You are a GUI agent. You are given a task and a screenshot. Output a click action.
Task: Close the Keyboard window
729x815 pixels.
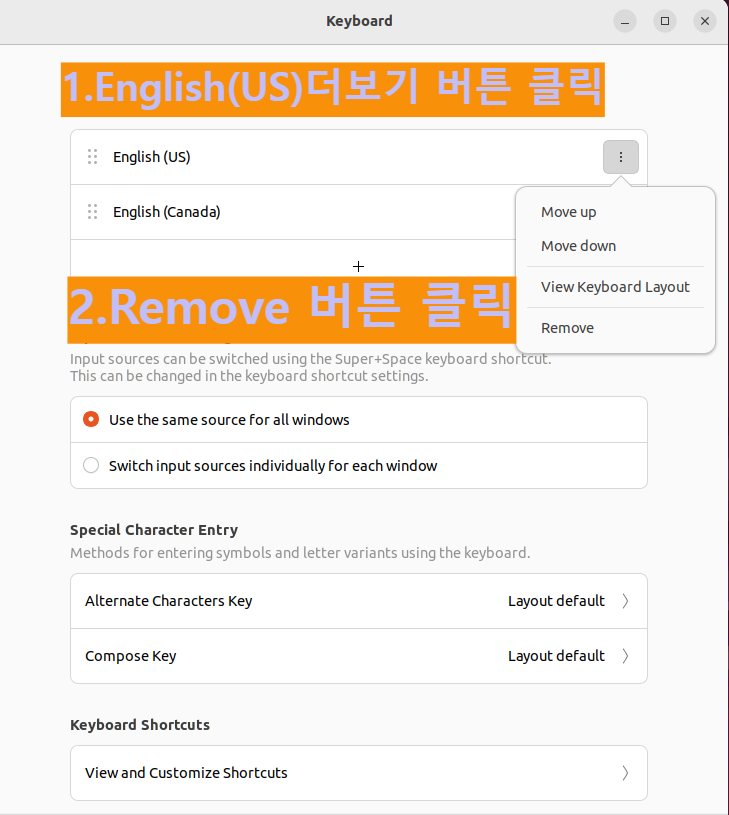[x=705, y=21]
